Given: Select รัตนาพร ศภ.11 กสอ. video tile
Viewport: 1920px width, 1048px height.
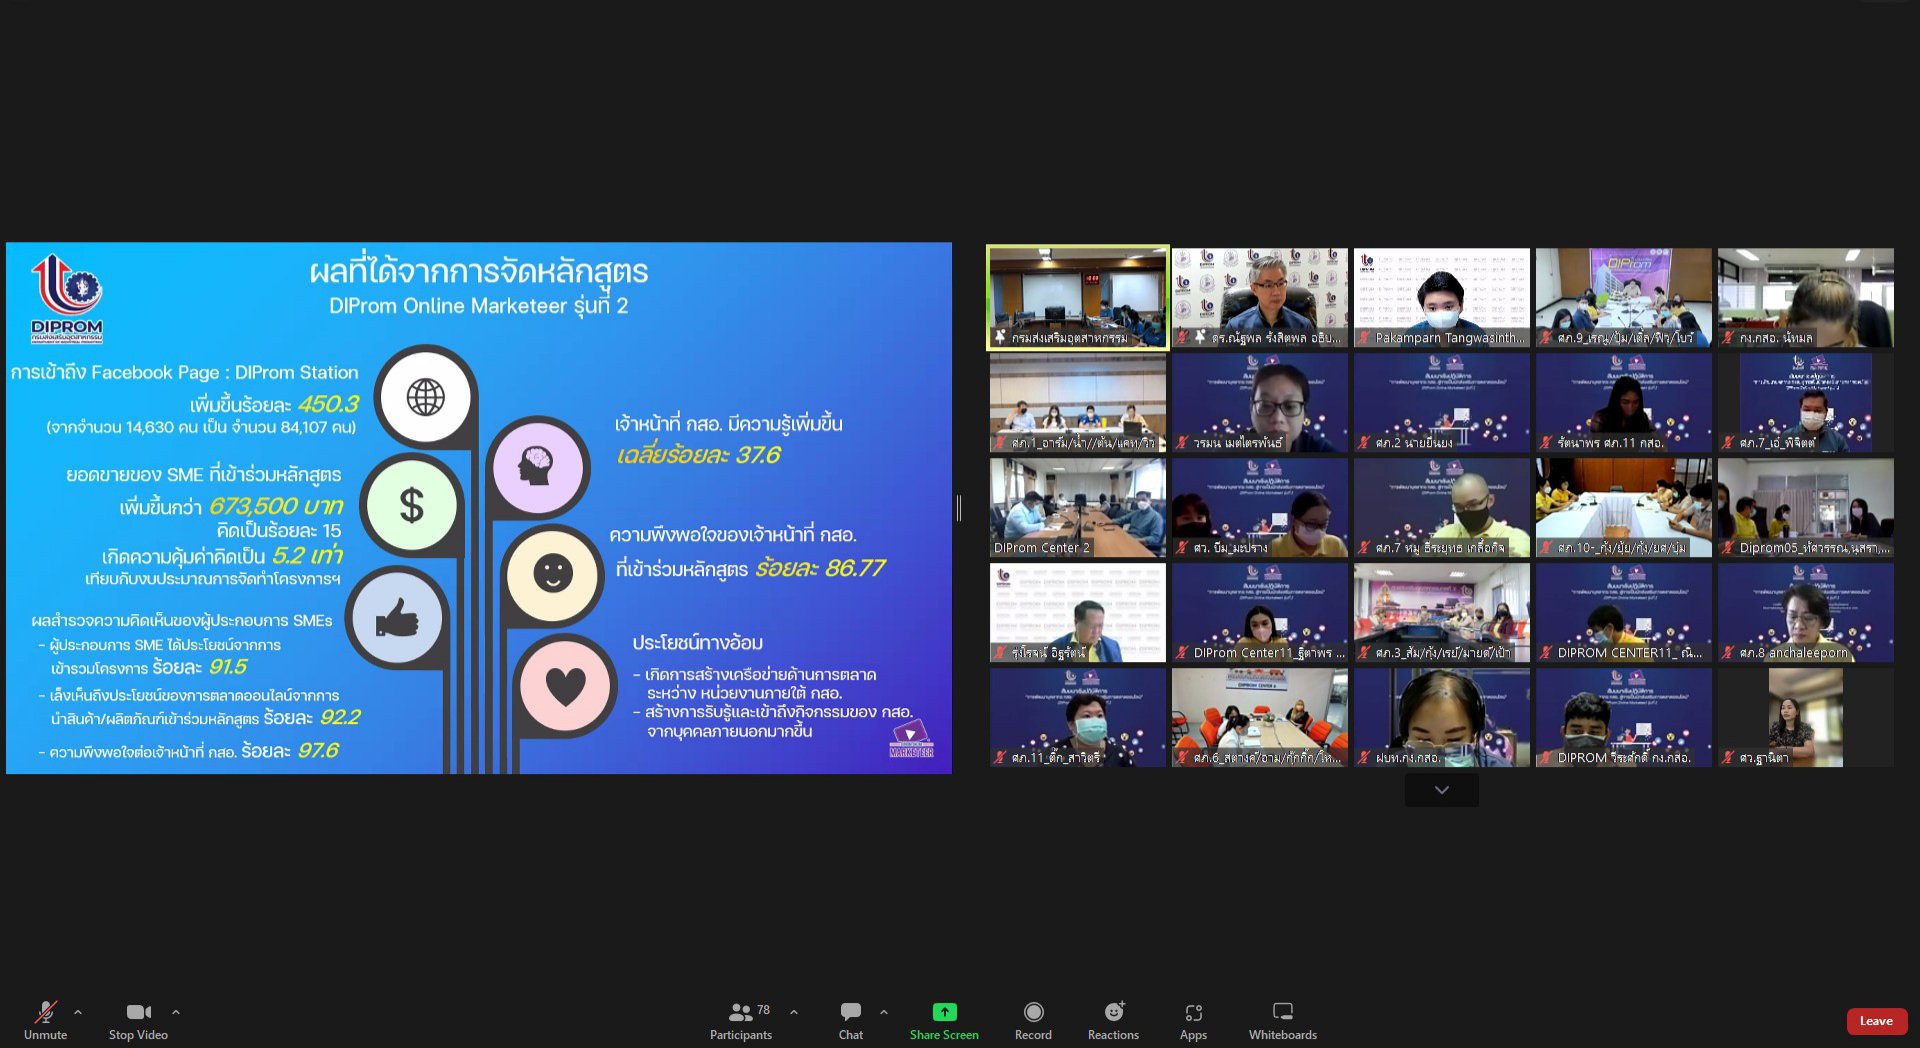Looking at the screenshot, I should point(1623,403).
